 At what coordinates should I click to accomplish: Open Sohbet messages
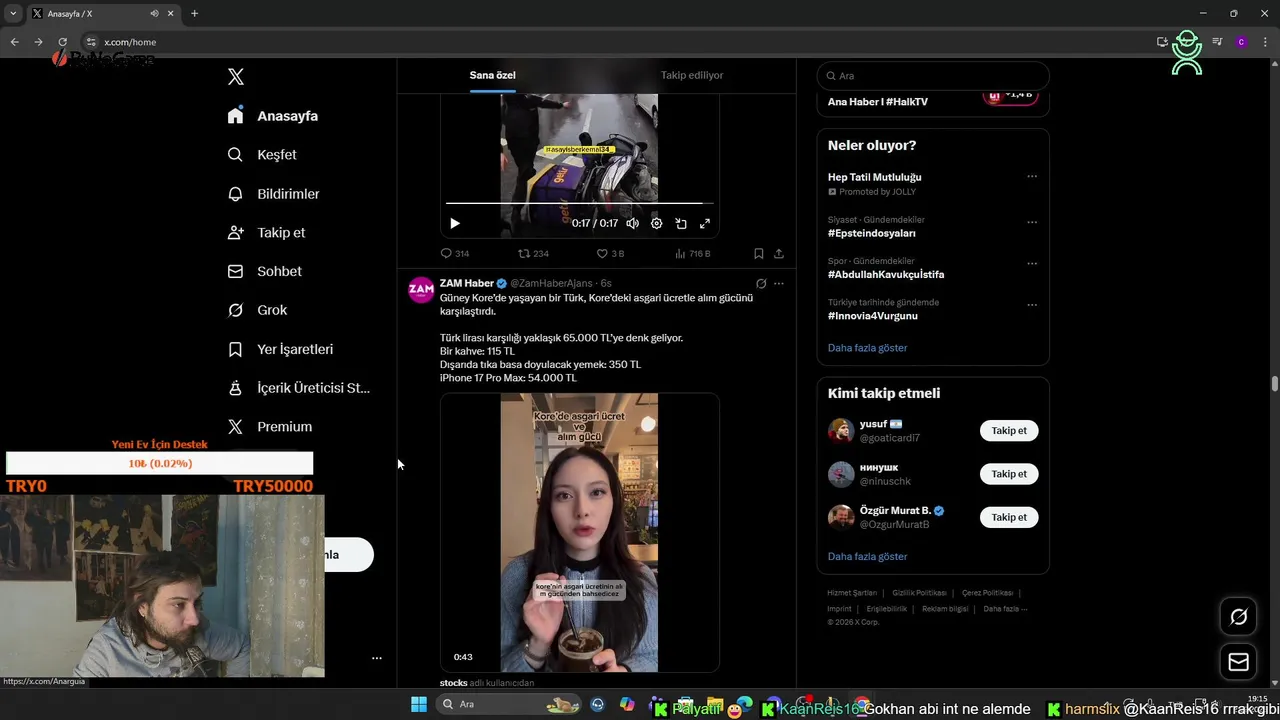click(x=264, y=271)
